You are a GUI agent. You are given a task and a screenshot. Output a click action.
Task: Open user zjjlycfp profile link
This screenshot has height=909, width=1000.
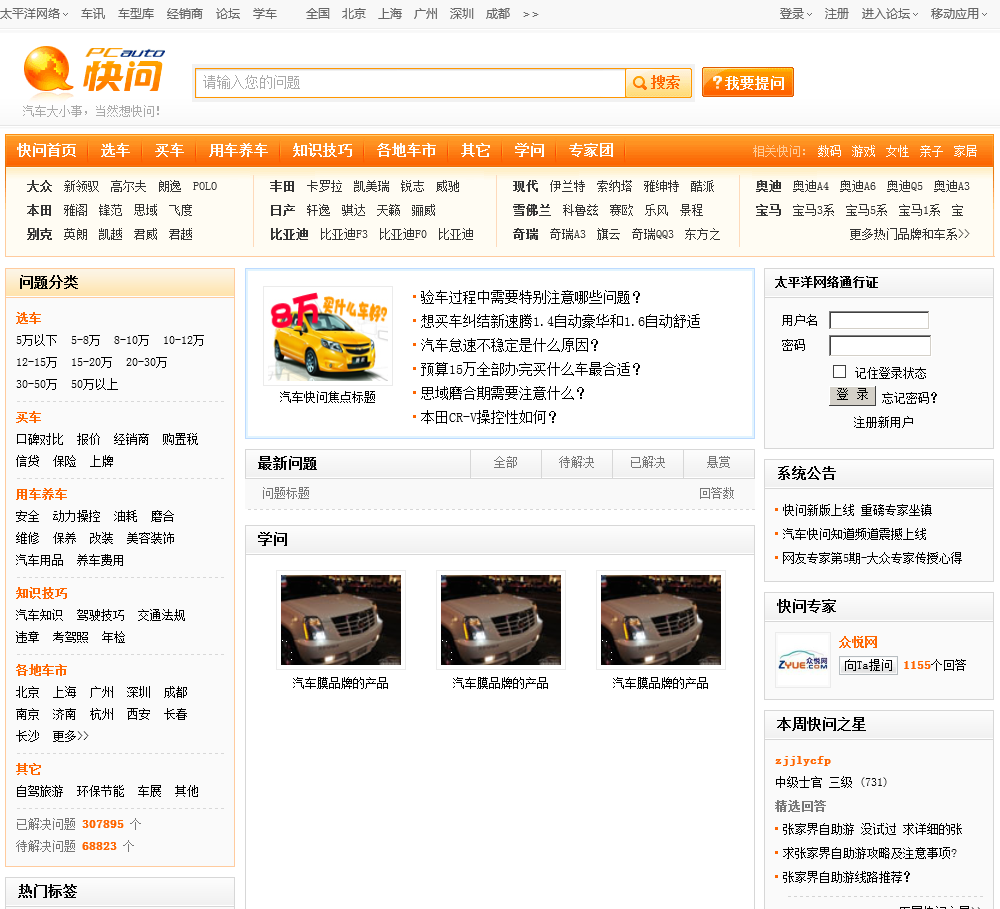(802, 760)
